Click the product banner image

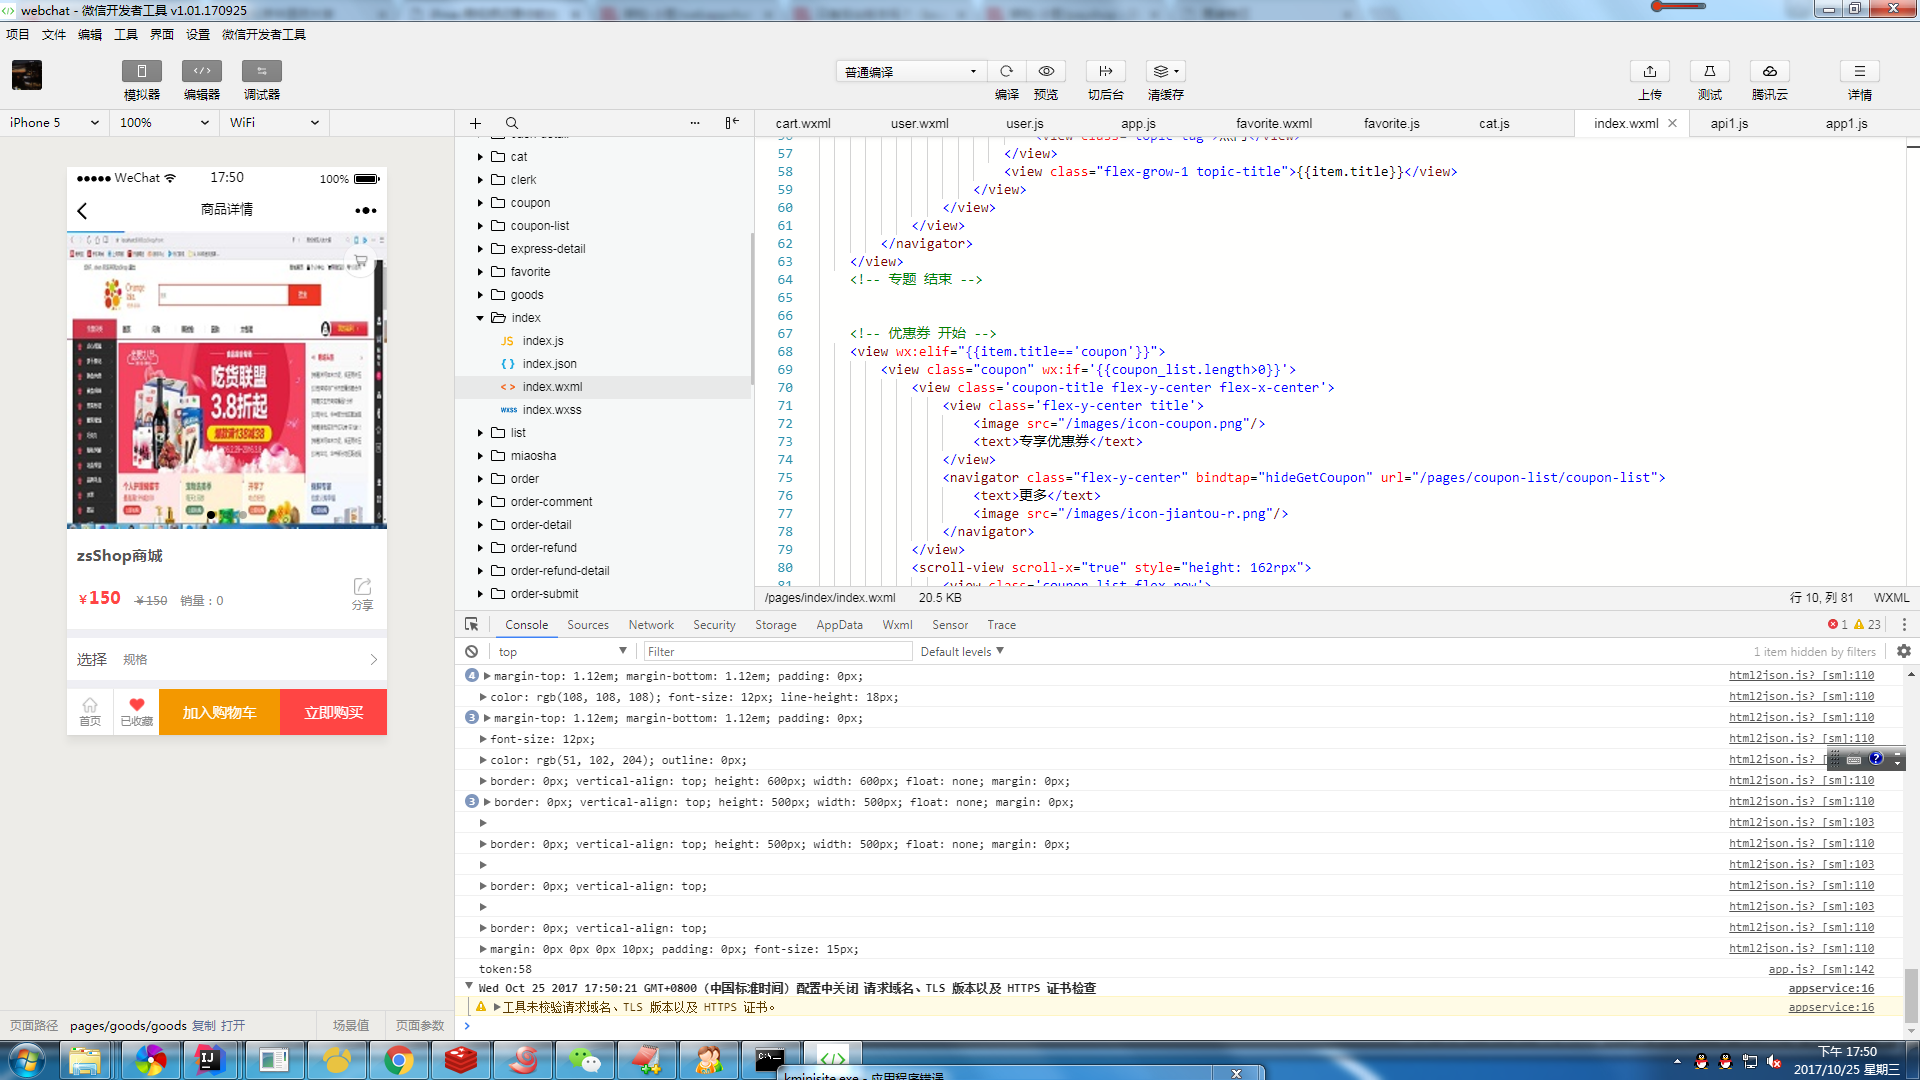(x=227, y=380)
